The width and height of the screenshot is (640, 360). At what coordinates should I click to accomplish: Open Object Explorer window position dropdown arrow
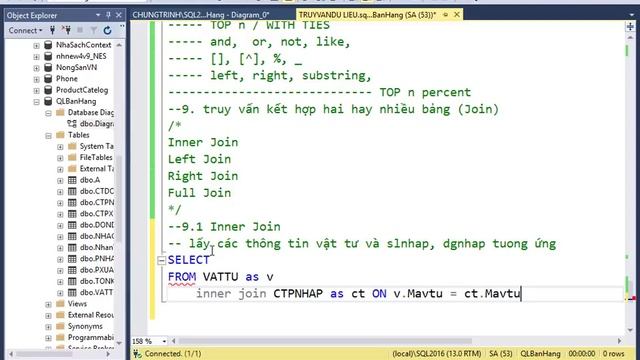(98, 15)
